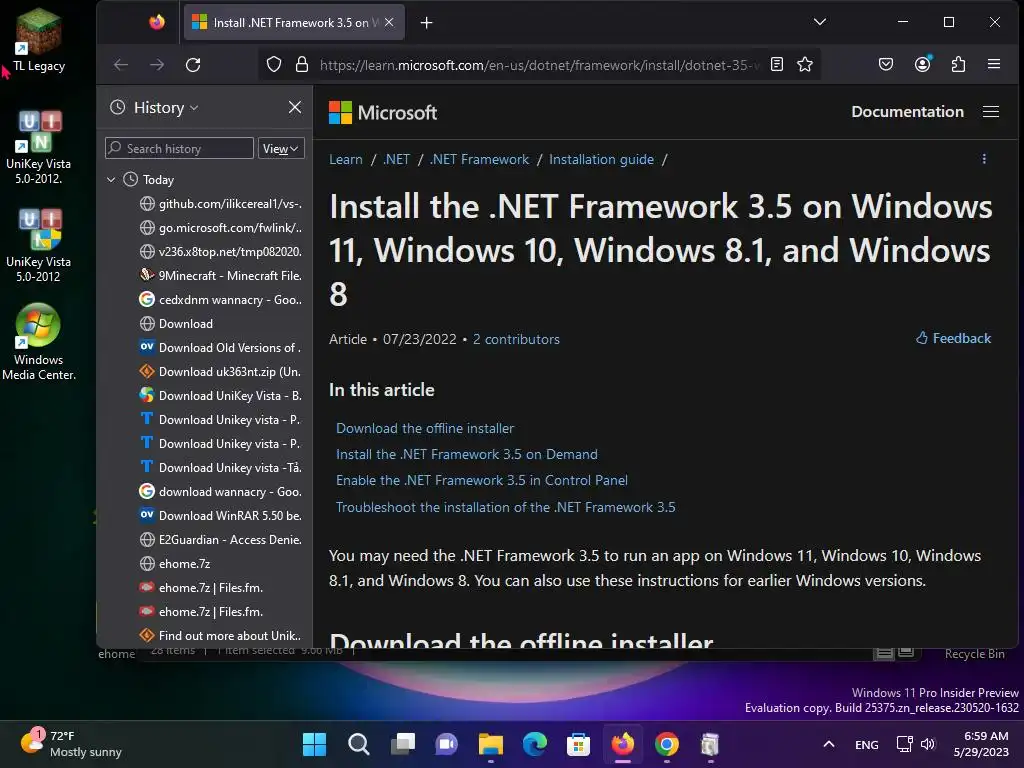Jump to Troubleshoot the installation section
The image size is (1024, 768).
click(505, 507)
